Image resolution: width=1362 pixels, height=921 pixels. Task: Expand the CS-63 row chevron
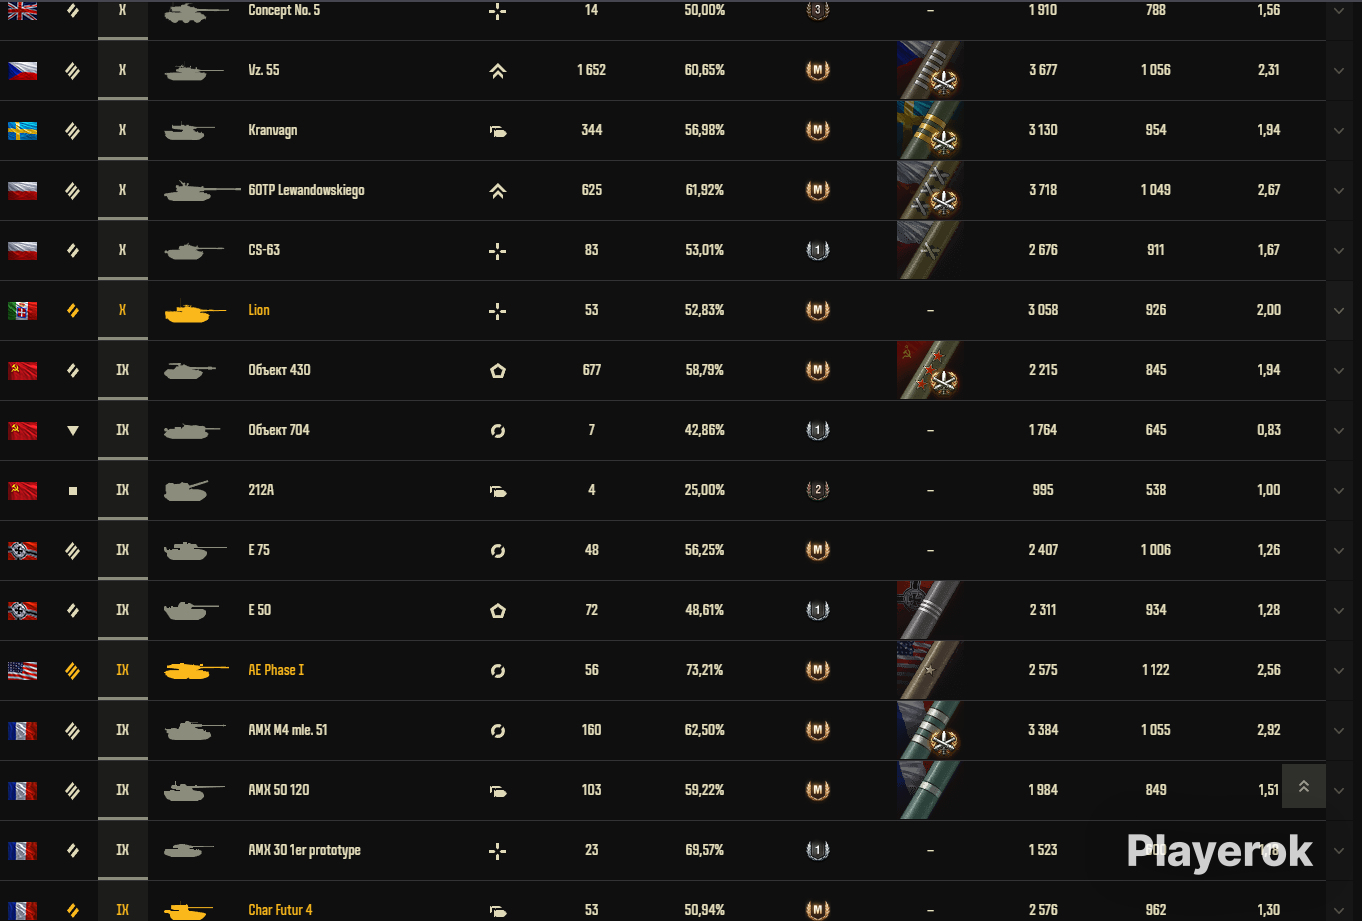coord(1339,251)
